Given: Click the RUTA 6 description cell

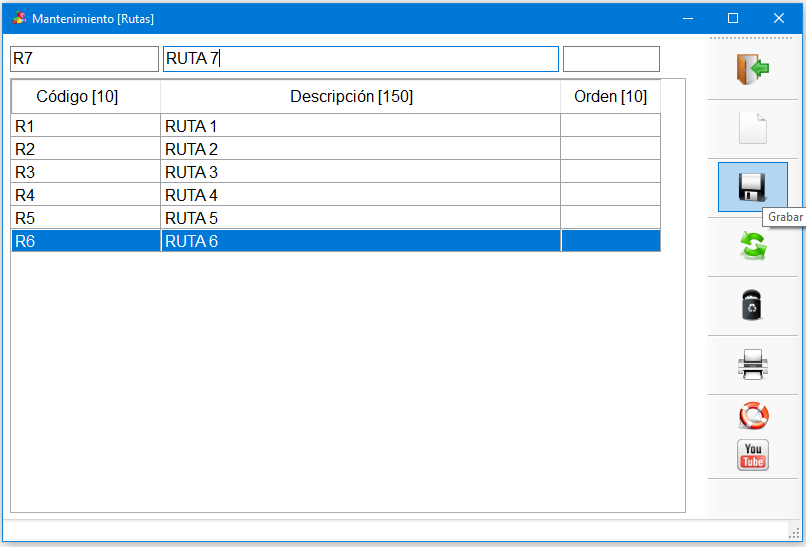Looking at the screenshot, I should click(360, 241).
